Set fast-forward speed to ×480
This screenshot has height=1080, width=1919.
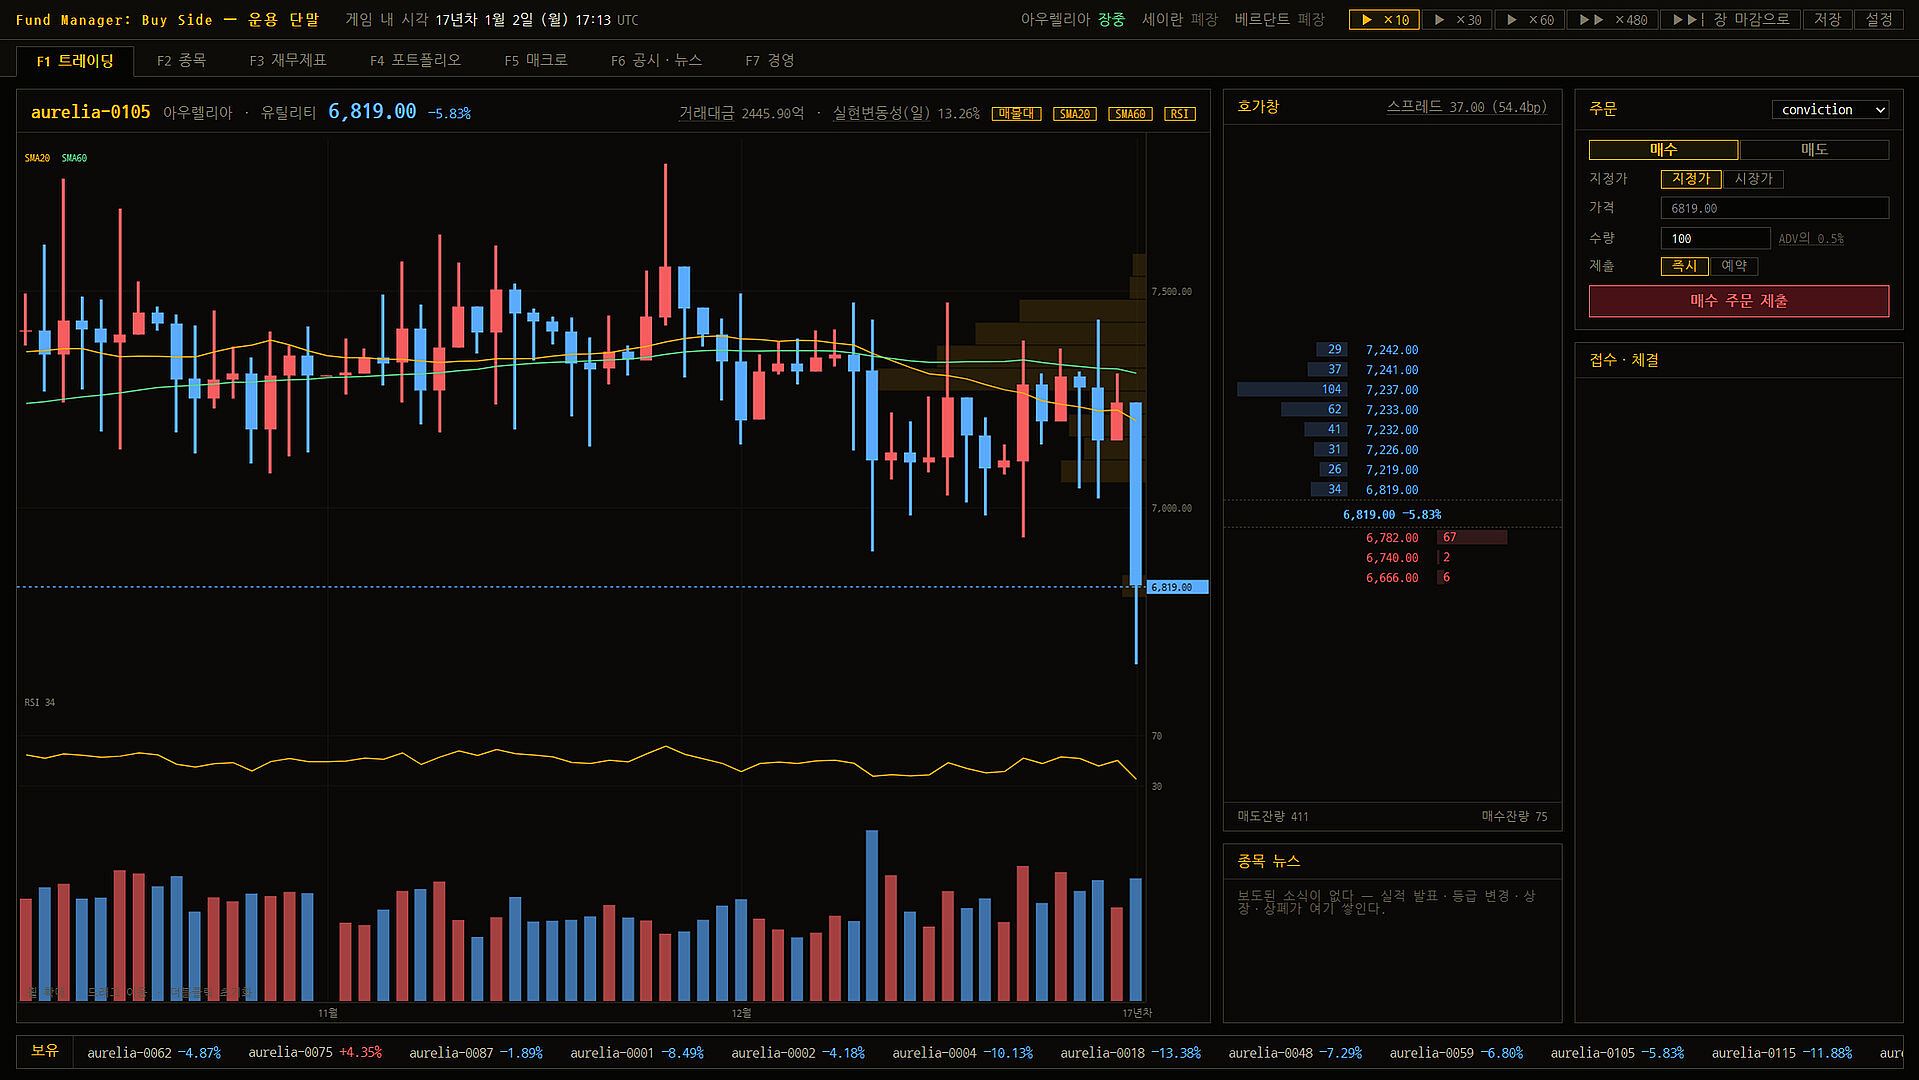pyautogui.click(x=1612, y=20)
